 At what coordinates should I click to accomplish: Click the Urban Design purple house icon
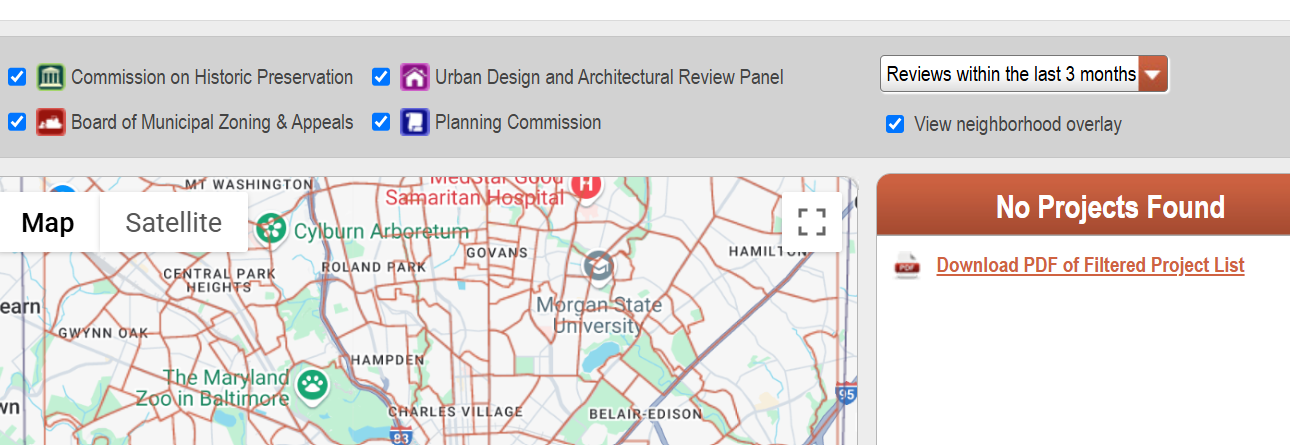click(415, 77)
